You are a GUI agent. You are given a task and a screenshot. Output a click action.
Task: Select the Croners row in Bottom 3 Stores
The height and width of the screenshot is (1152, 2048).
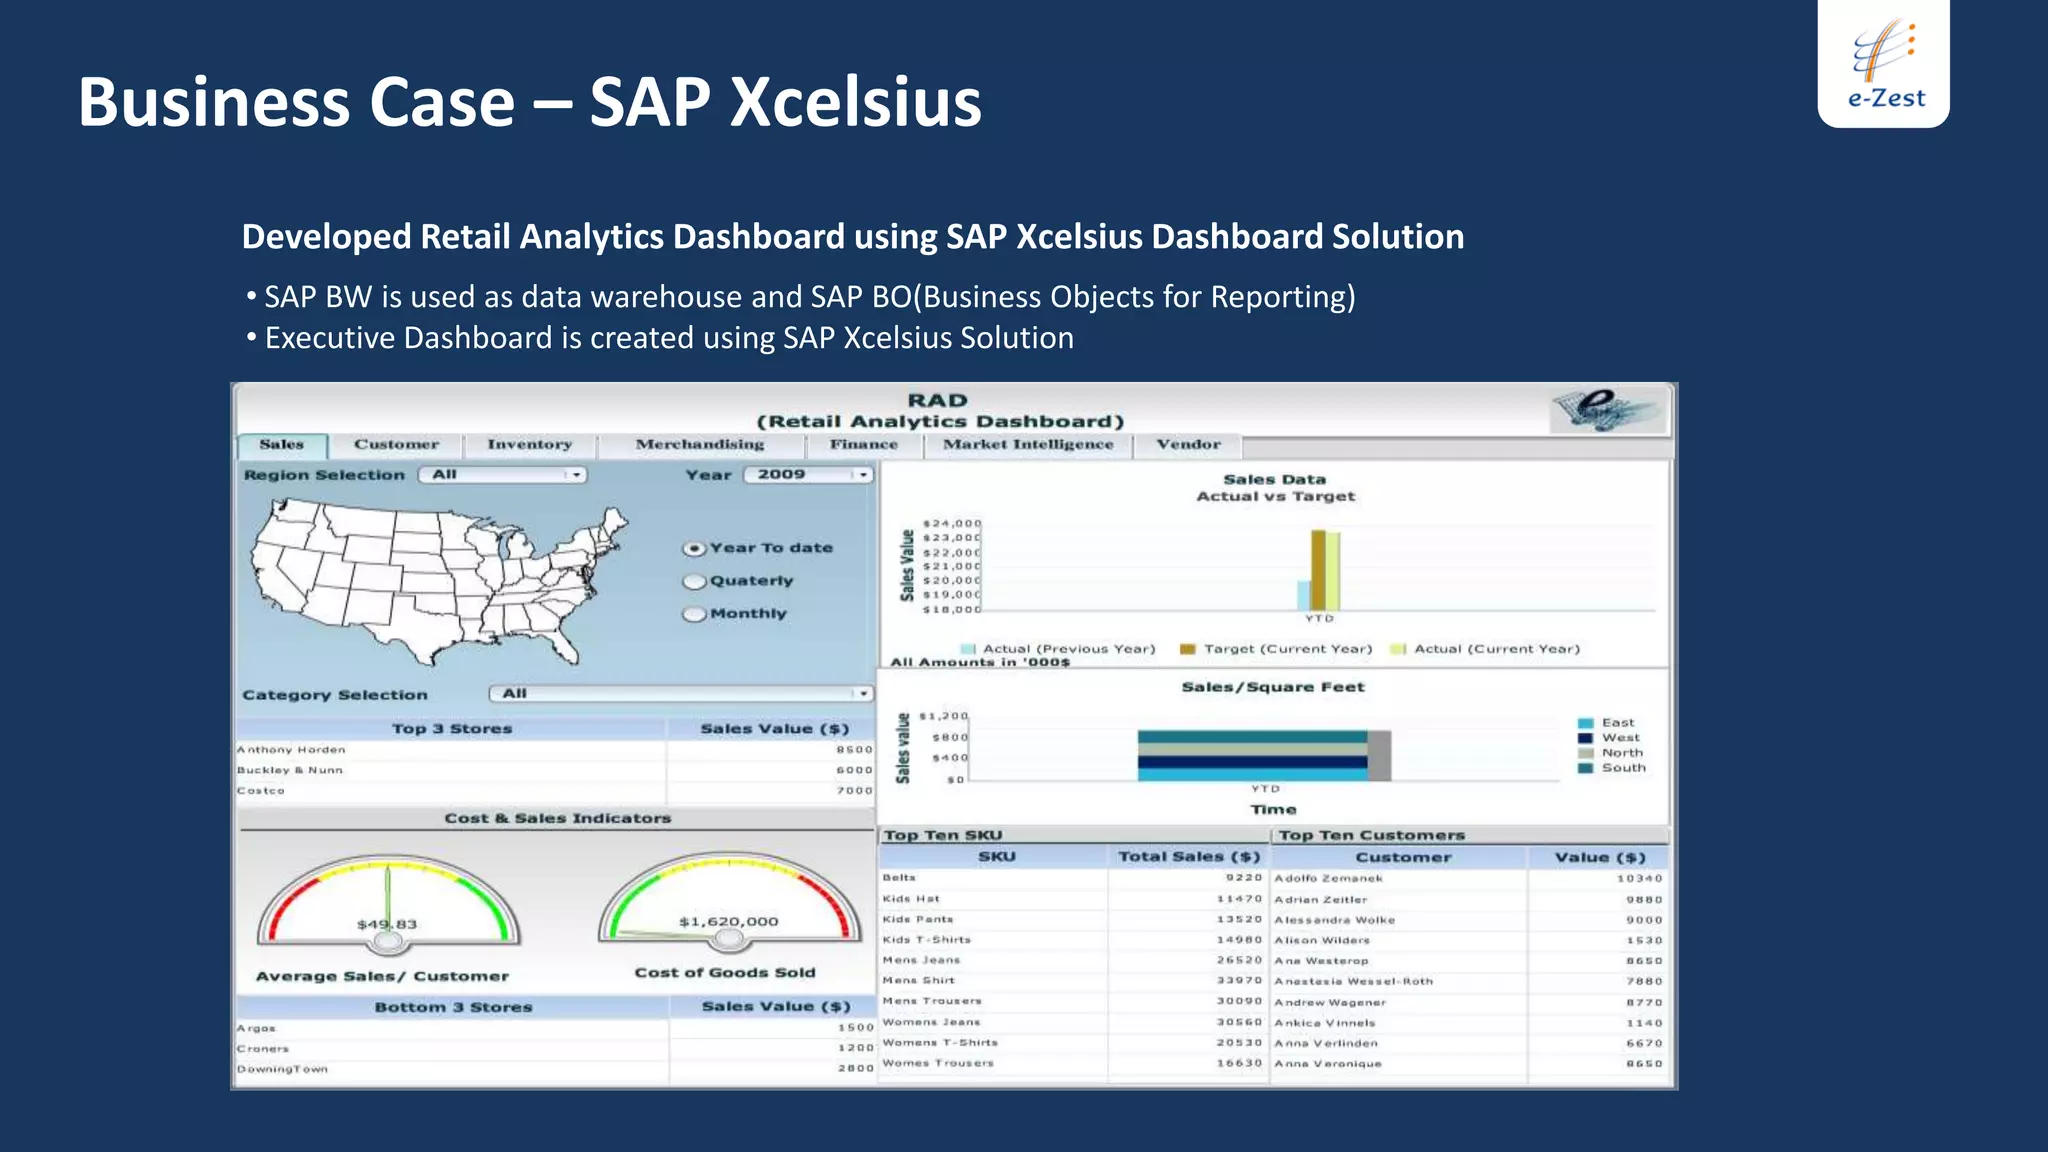pyautogui.click(x=555, y=1048)
